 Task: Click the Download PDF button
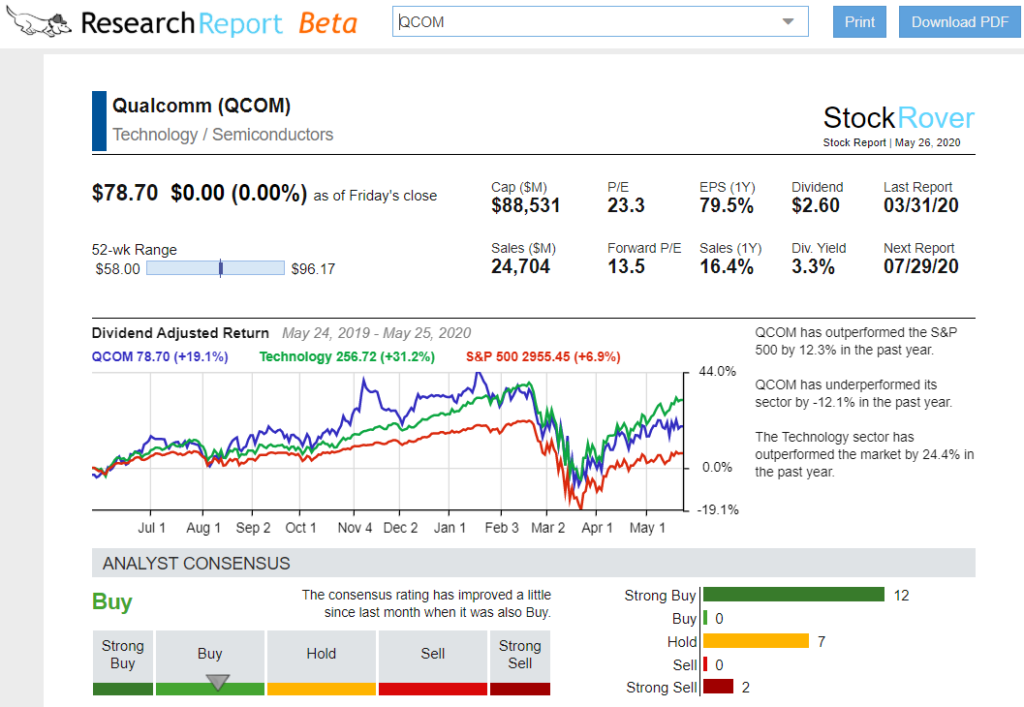[959, 21]
